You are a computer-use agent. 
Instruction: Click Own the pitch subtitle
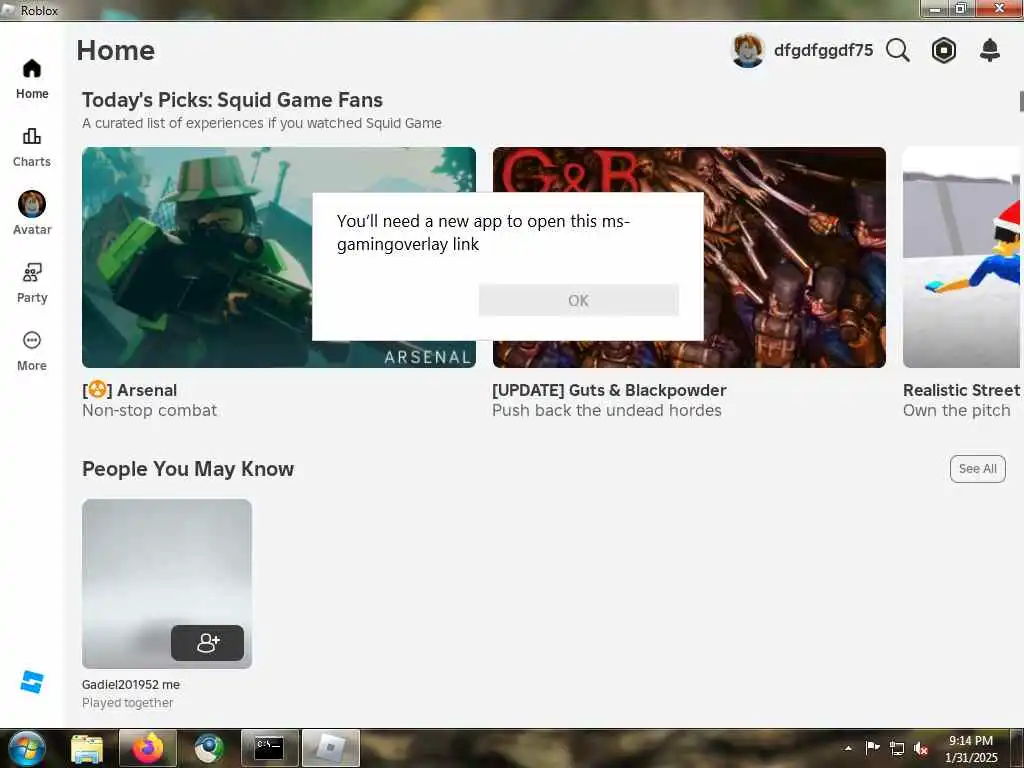(x=957, y=411)
